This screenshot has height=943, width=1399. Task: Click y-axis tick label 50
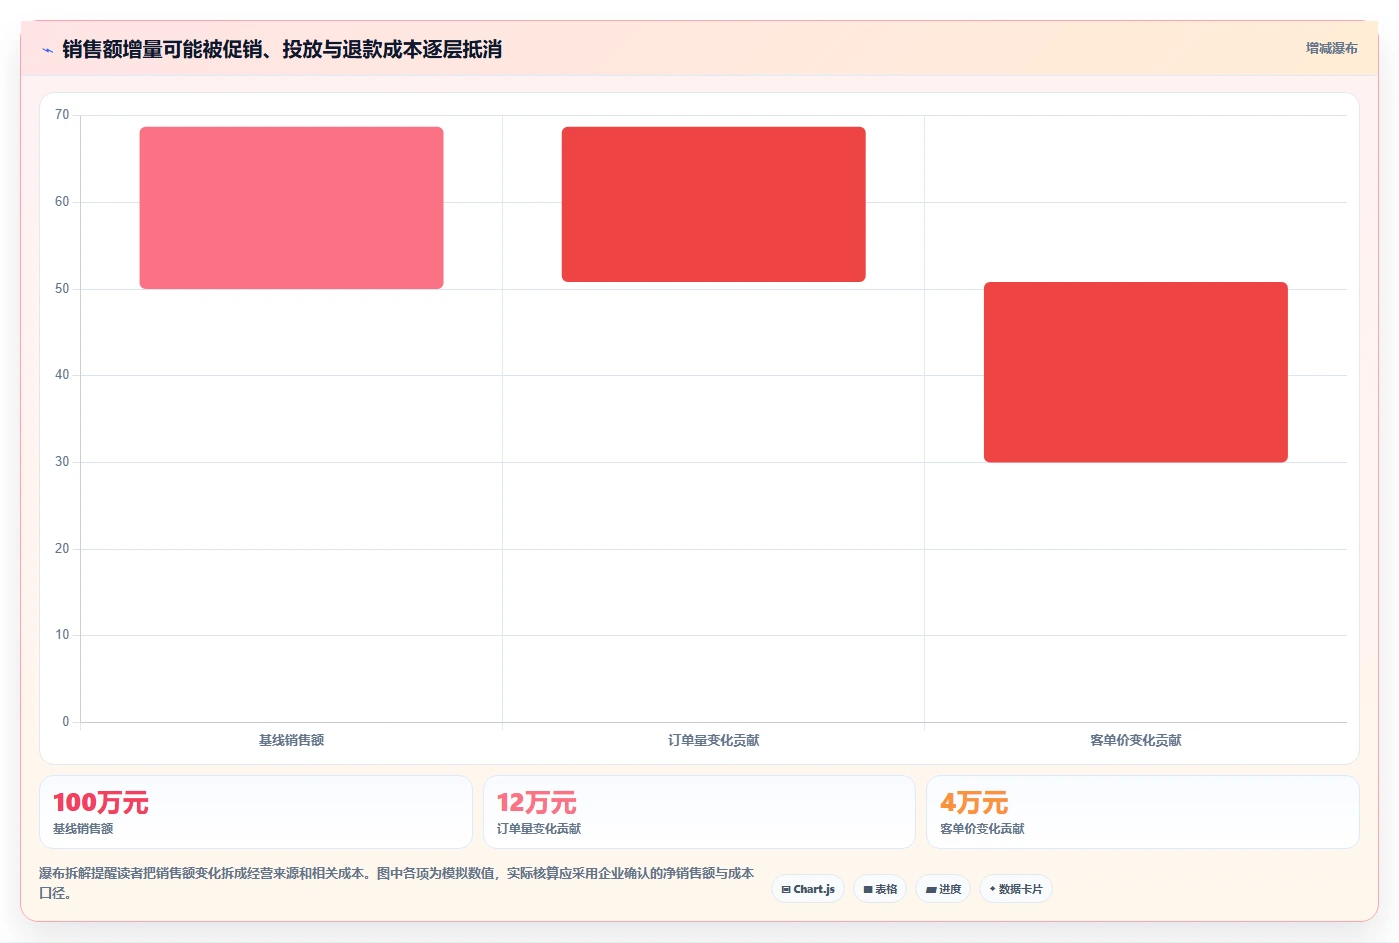62,289
